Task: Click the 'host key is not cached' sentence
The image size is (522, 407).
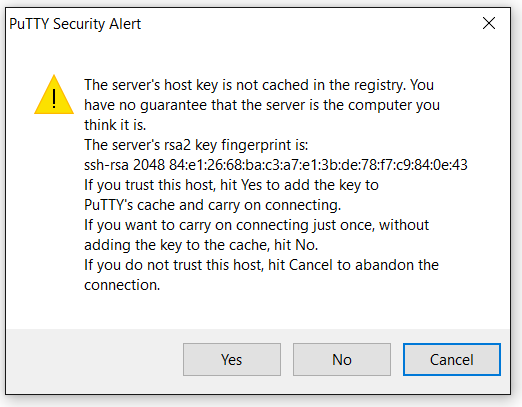Action: [x=259, y=85]
